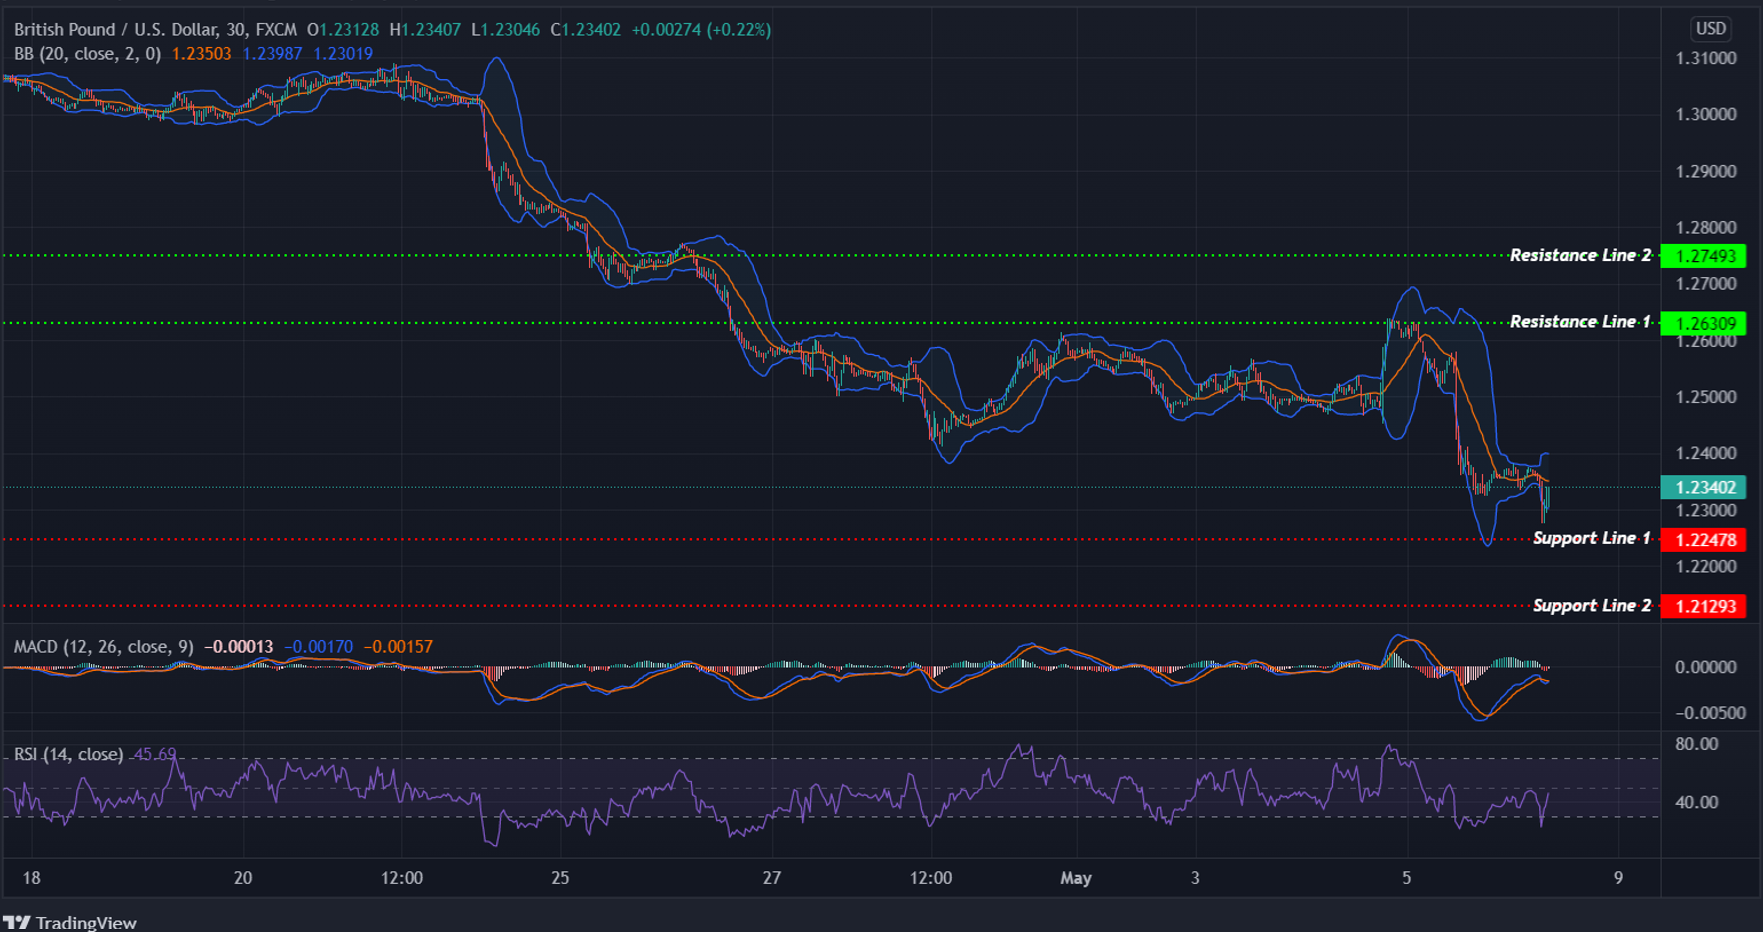Open the USD currency button on price scale
Viewport: 1763px width, 932px height.
(x=1712, y=29)
